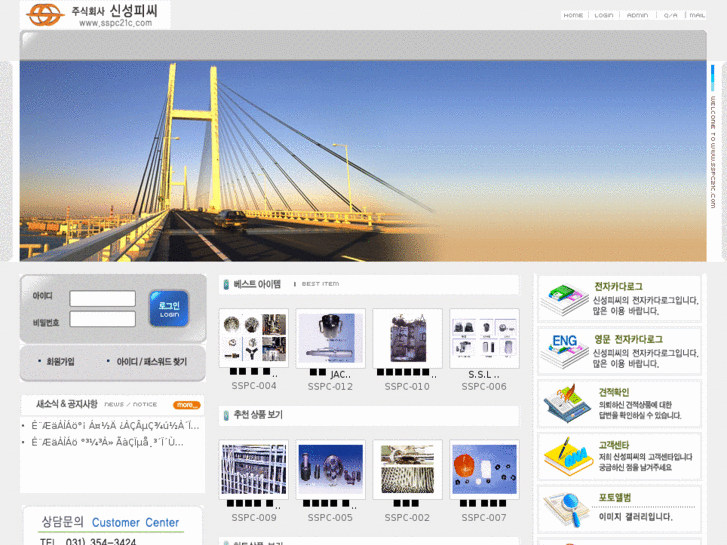Viewport: 727px width, 545px height.
Task: Click the 추천 상품 보기 section header
Action: click(x=258, y=415)
